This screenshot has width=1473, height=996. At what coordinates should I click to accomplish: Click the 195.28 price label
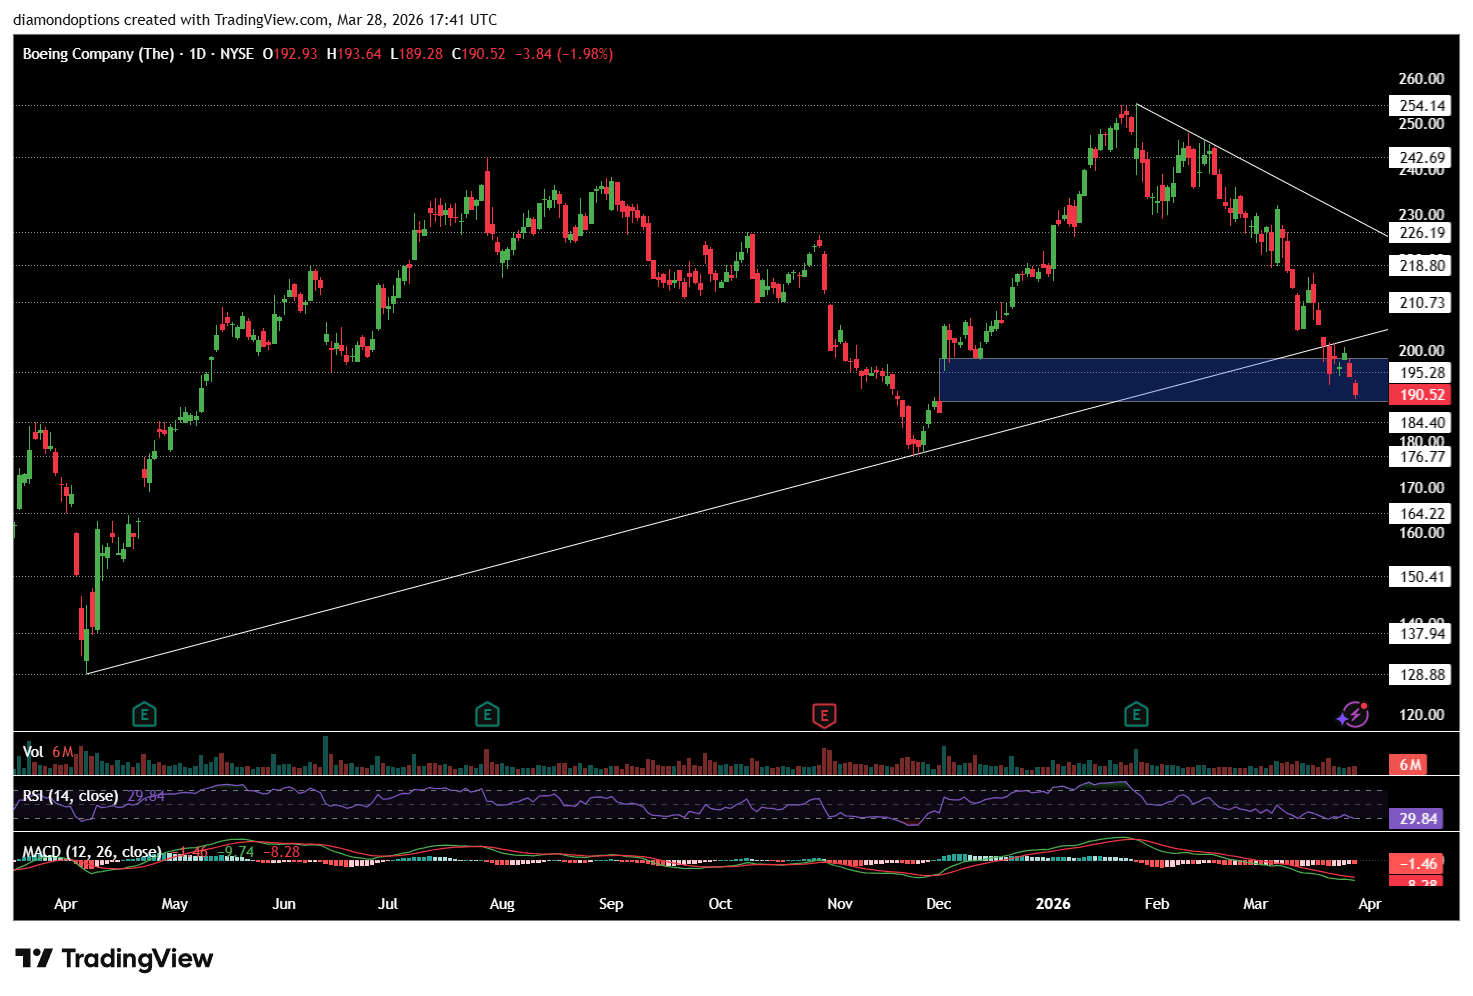coord(1421,373)
